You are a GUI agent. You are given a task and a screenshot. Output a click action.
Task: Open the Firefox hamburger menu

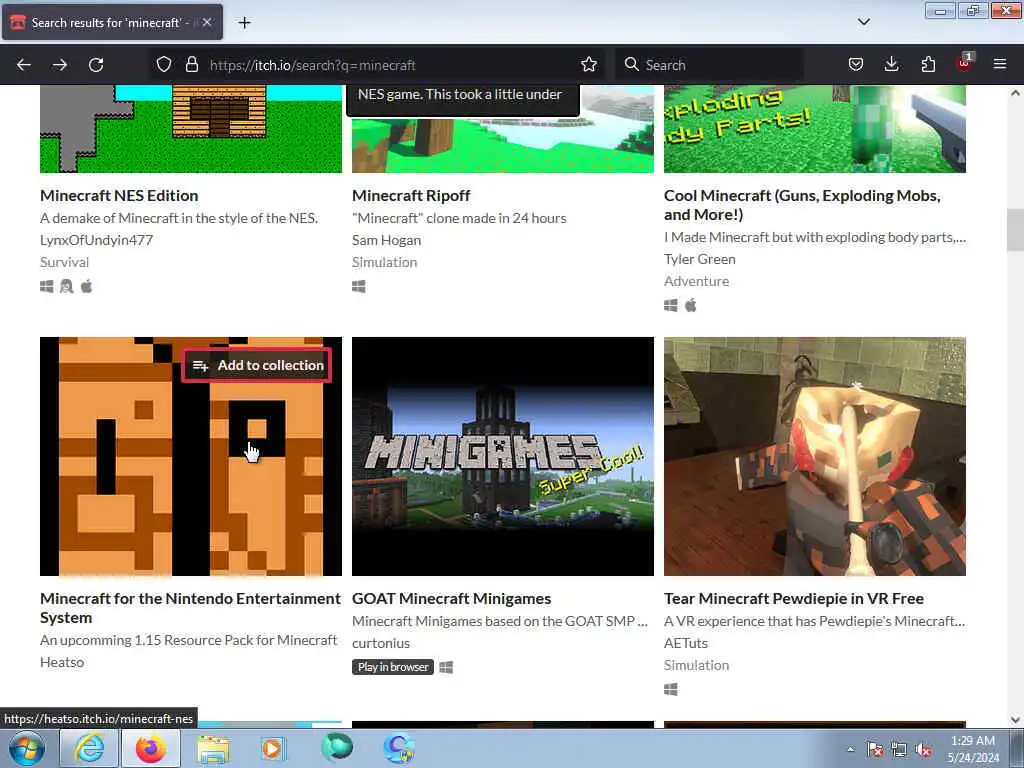click(1000, 65)
